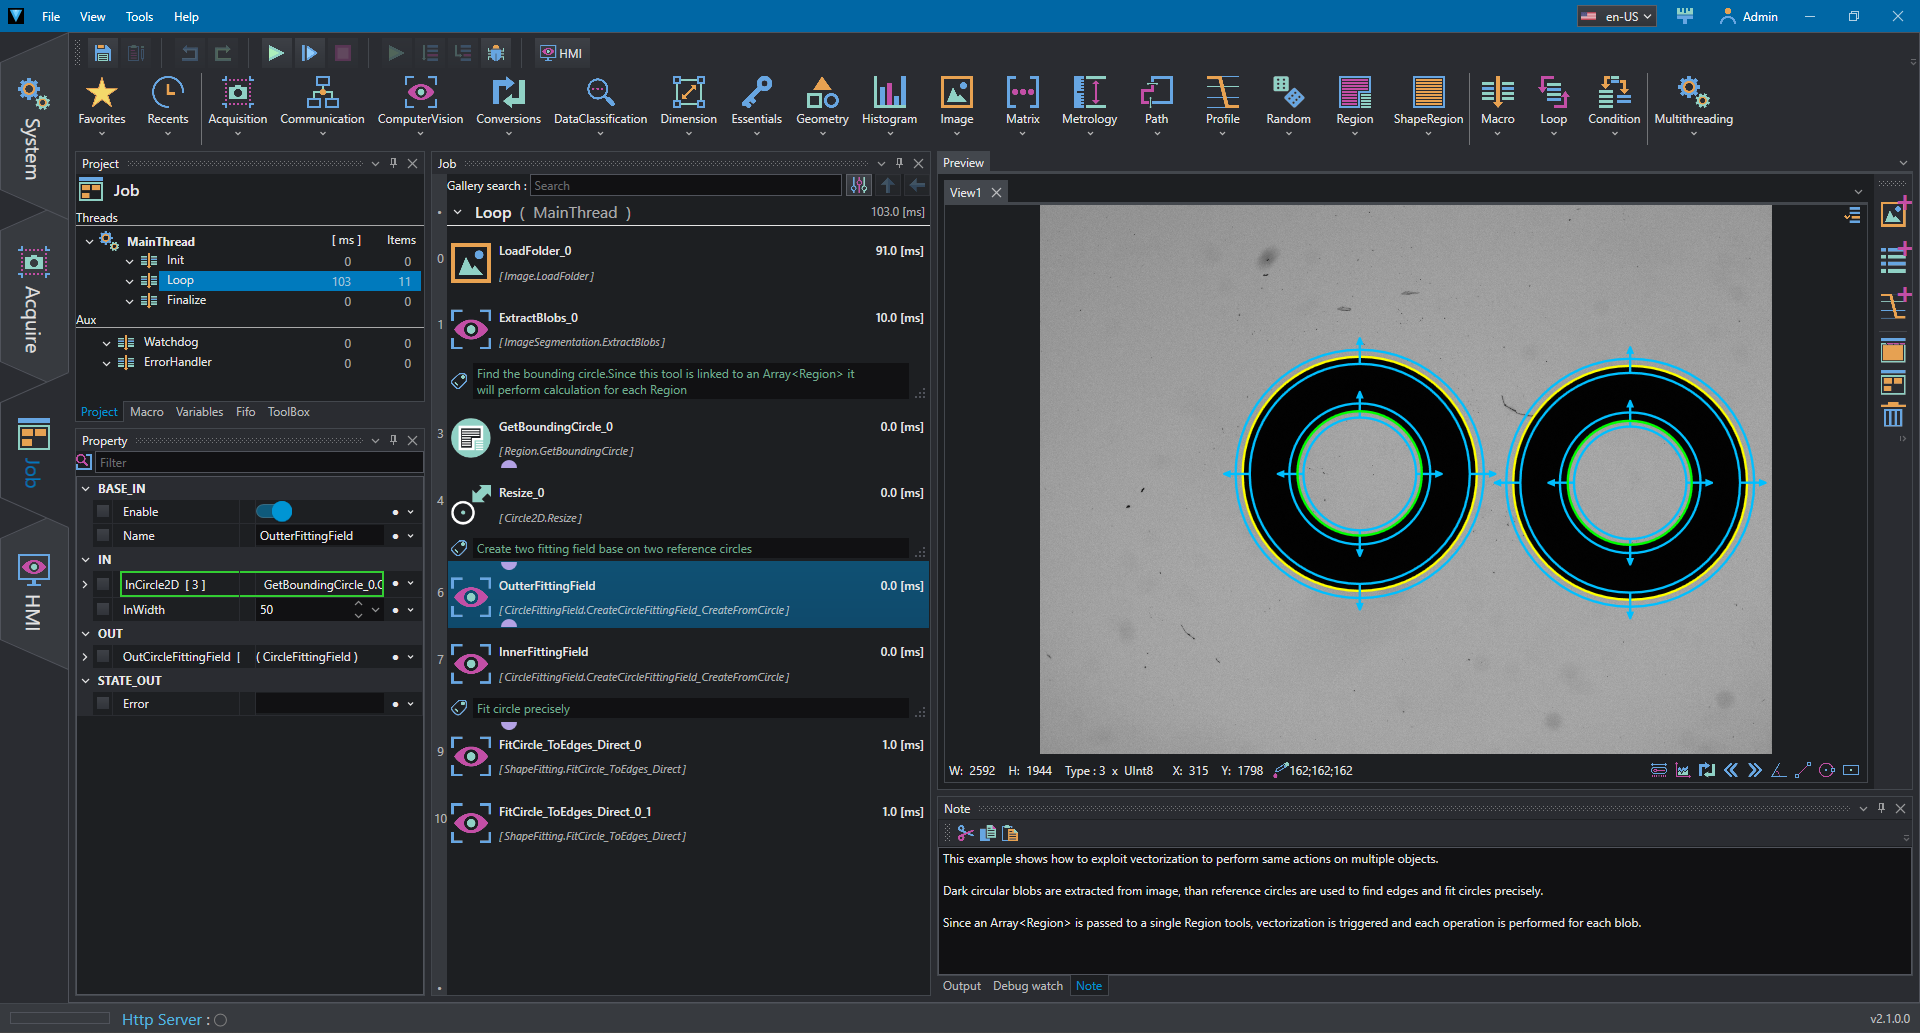1920x1033 pixels.
Task: Open the Acquire sidebar panel
Action: pyautogui.click(x=33, y=300)
